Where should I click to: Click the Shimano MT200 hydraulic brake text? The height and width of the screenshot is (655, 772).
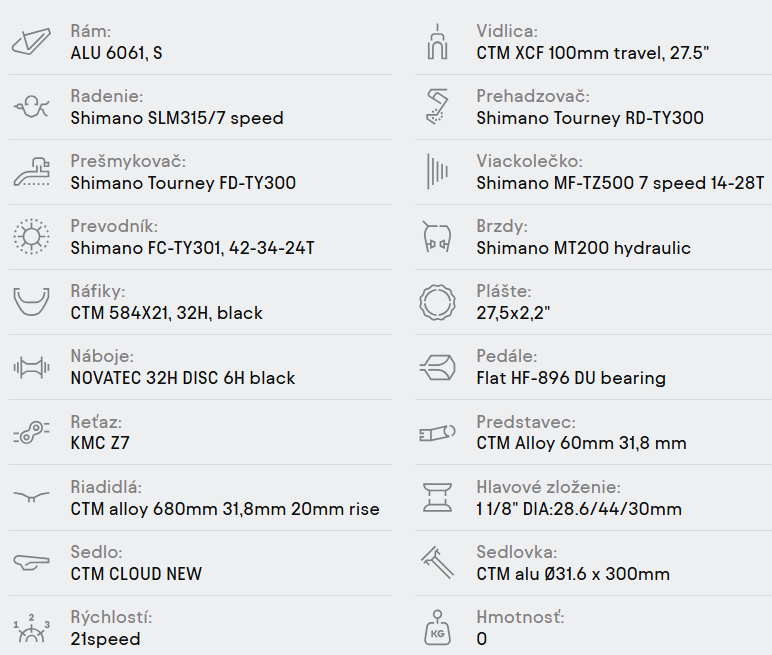coord(583,248)
